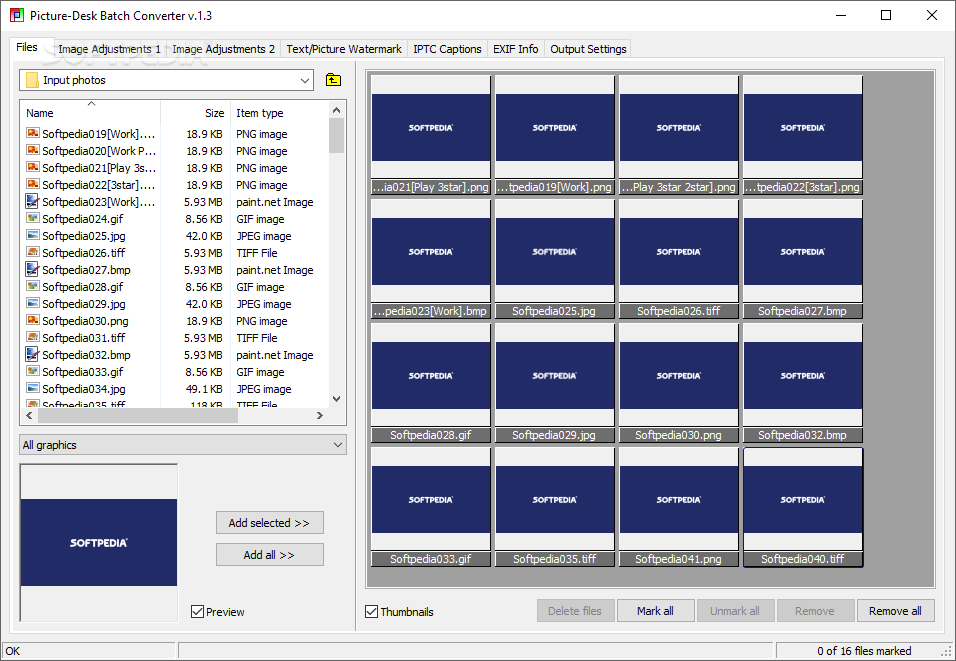This screenshot has height=661, width=956.
Task: Select the Softpedia026.tiff thumbnail
Action: [679, 259]
